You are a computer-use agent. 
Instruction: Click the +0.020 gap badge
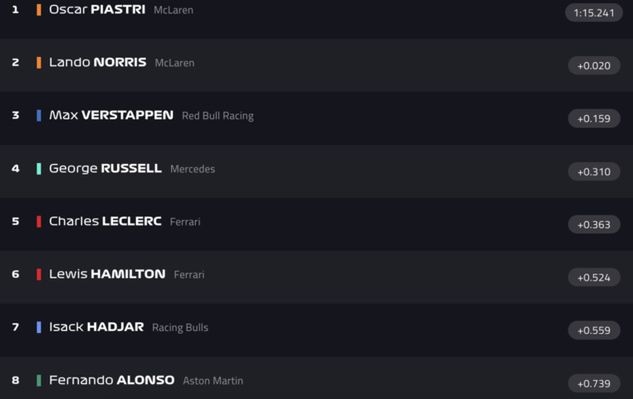point(594,65)
